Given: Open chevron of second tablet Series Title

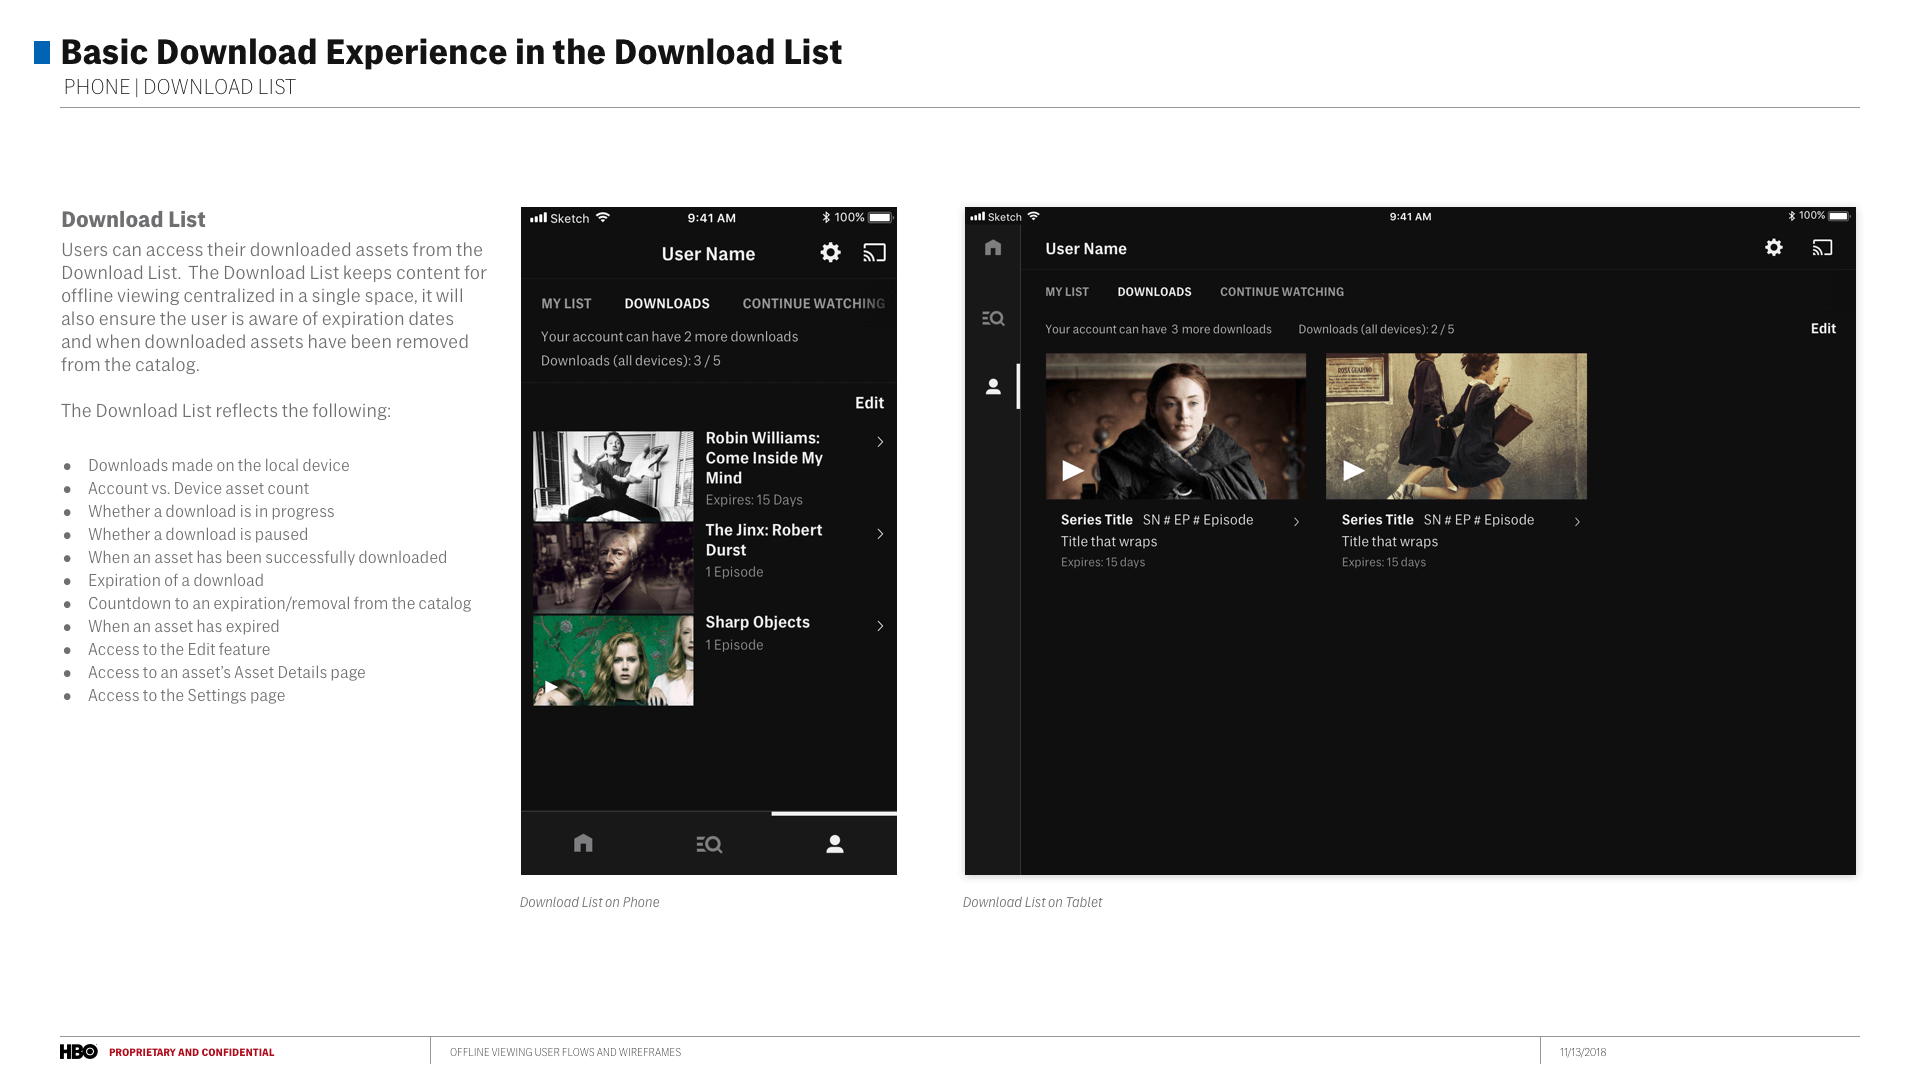Looking at the screenshot, I should [x=1577, y=522].
